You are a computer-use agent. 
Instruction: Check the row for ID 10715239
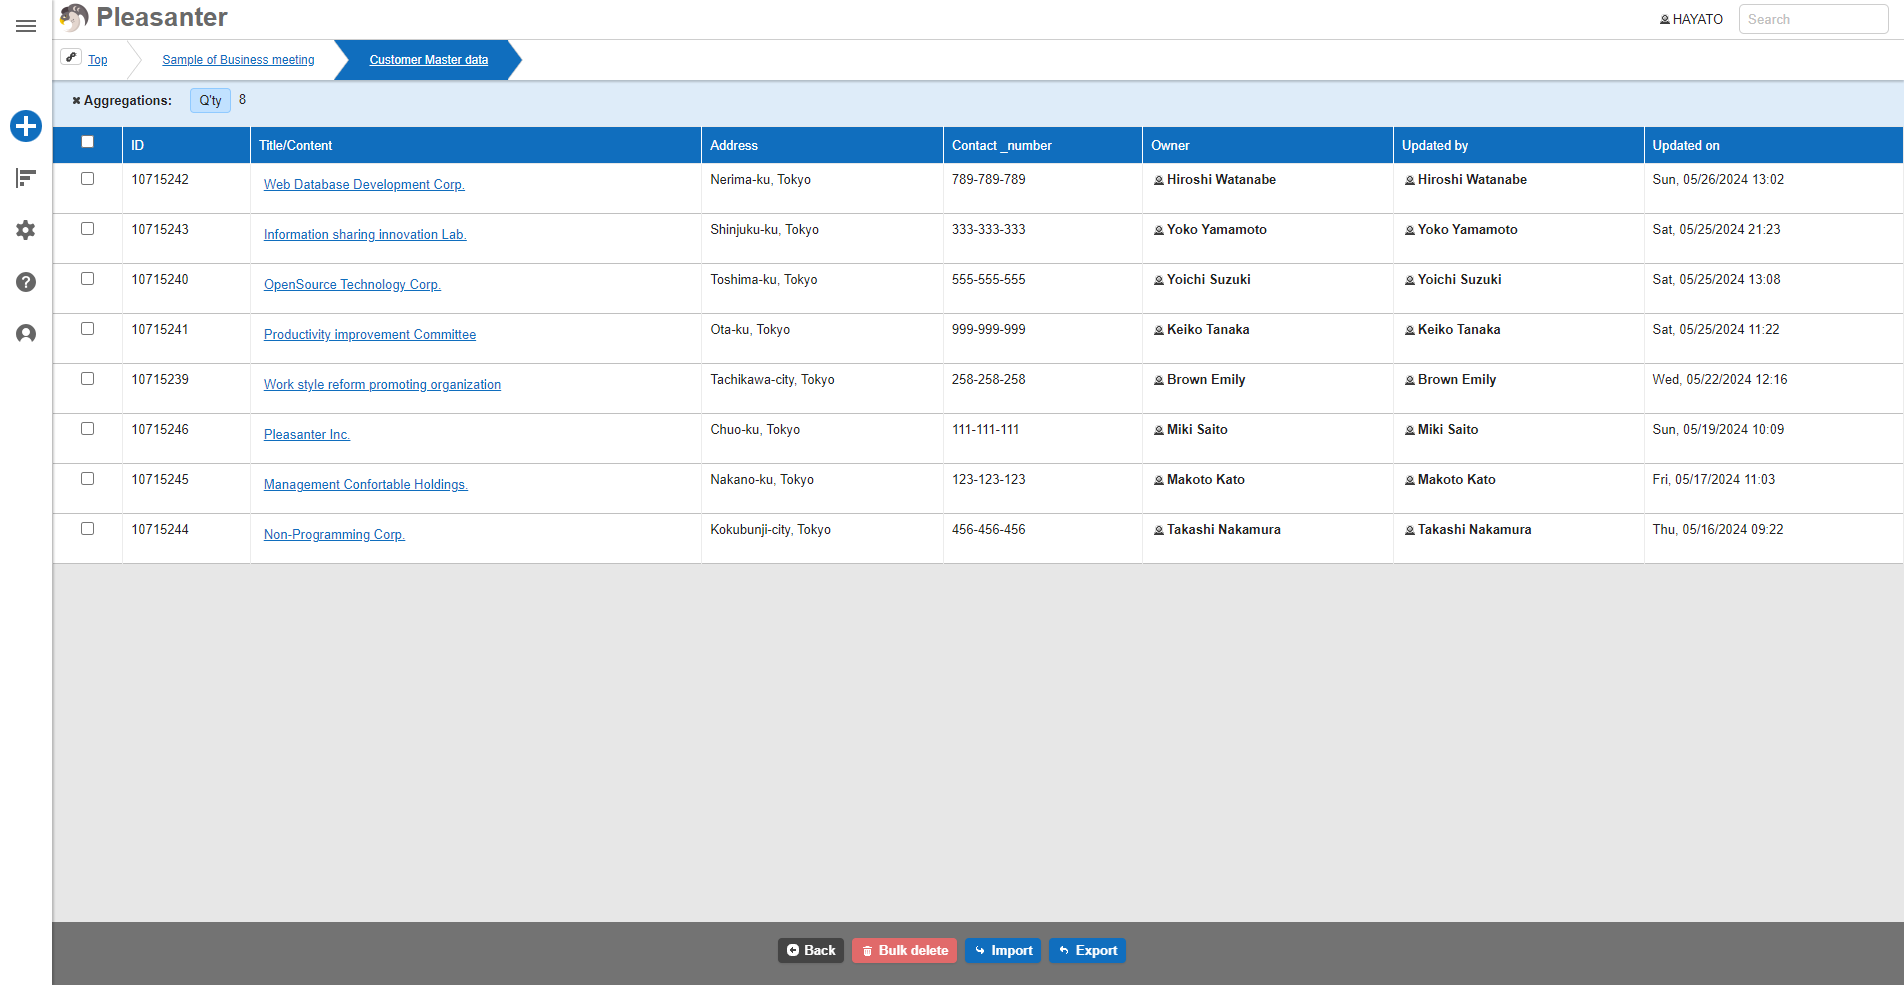click(x=88, y=379)
